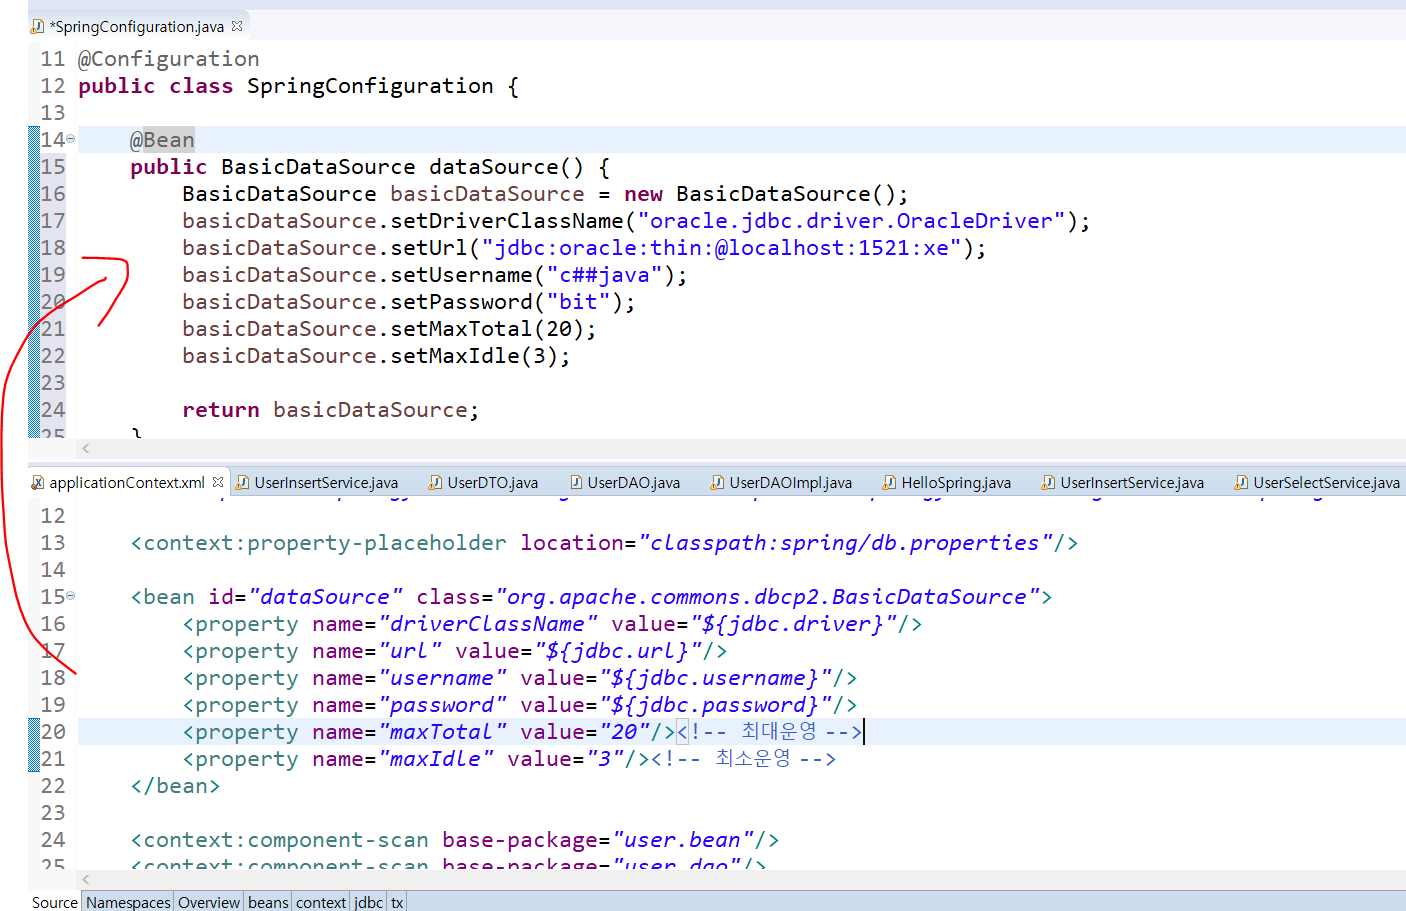Click the Java file icon on the HelloSpring.java tab
Screen dimensions: 1406x911
[x=889, y=482]
